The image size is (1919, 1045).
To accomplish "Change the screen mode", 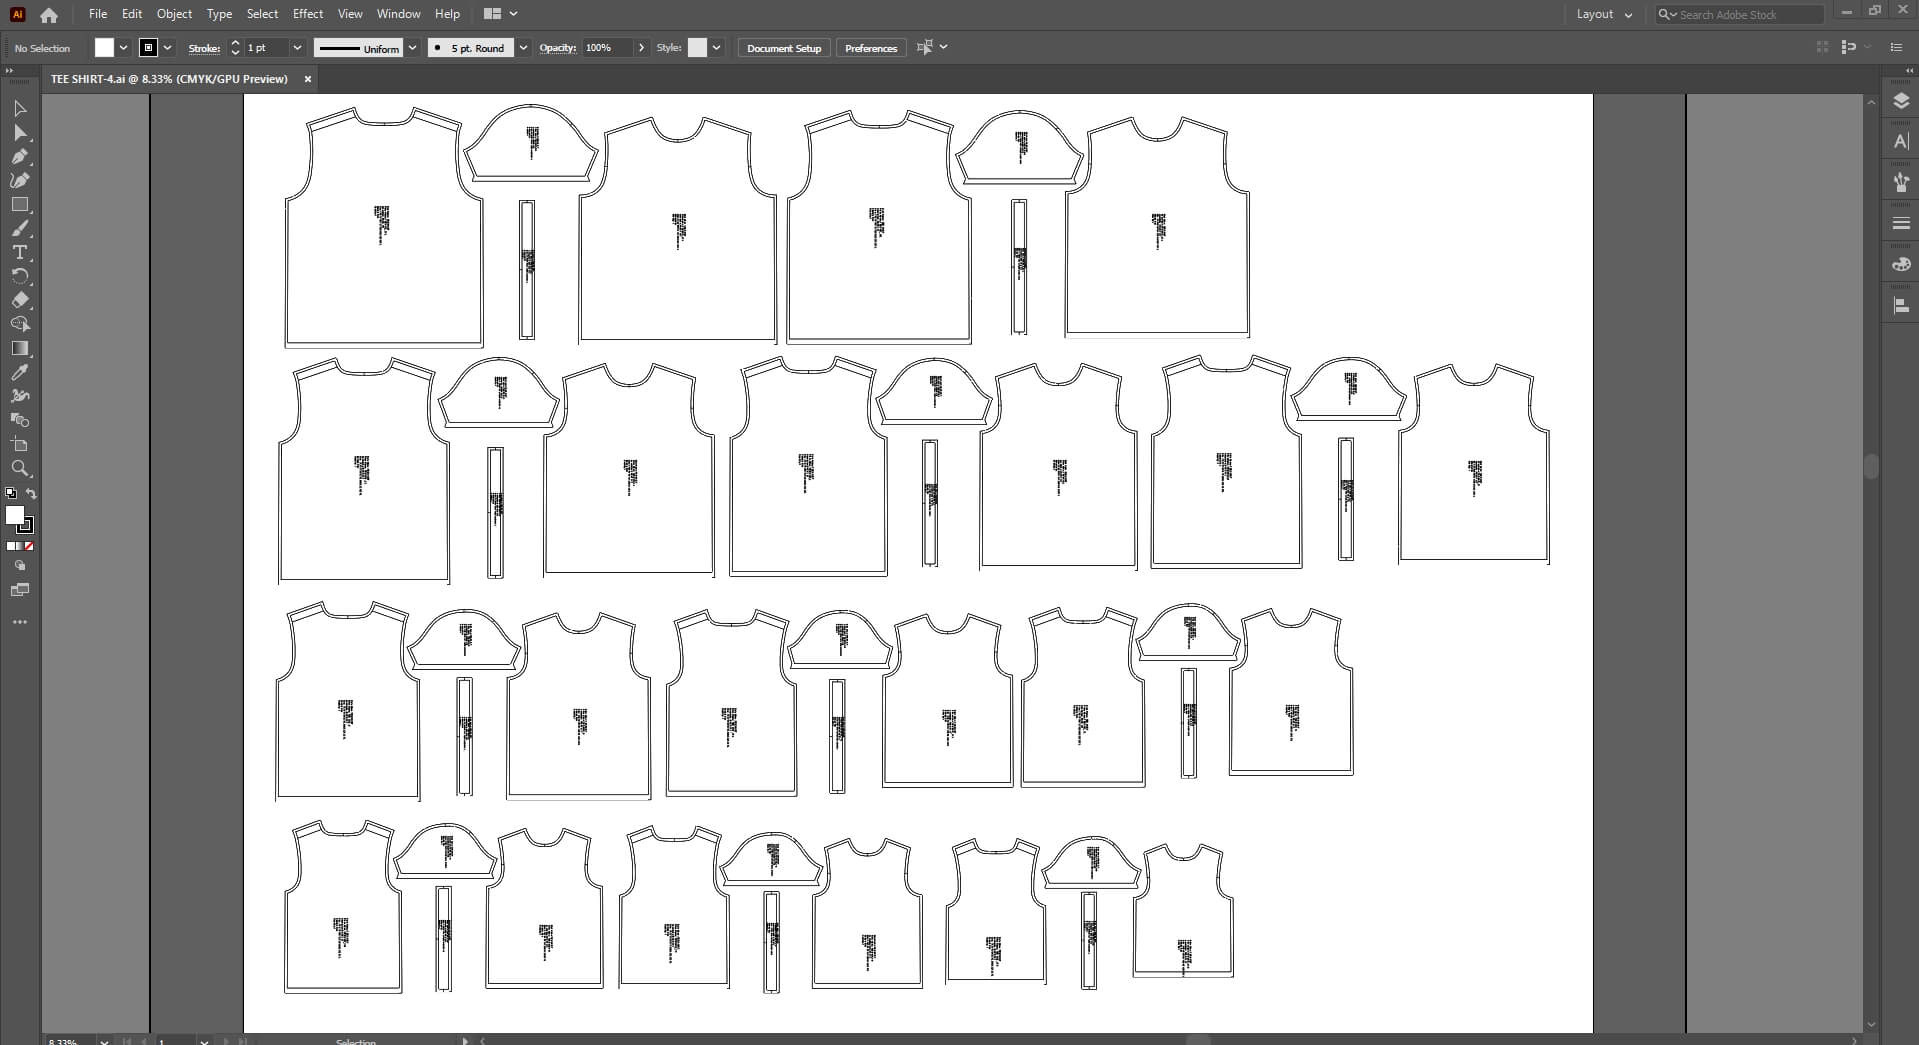I will (x=20, y=590).
